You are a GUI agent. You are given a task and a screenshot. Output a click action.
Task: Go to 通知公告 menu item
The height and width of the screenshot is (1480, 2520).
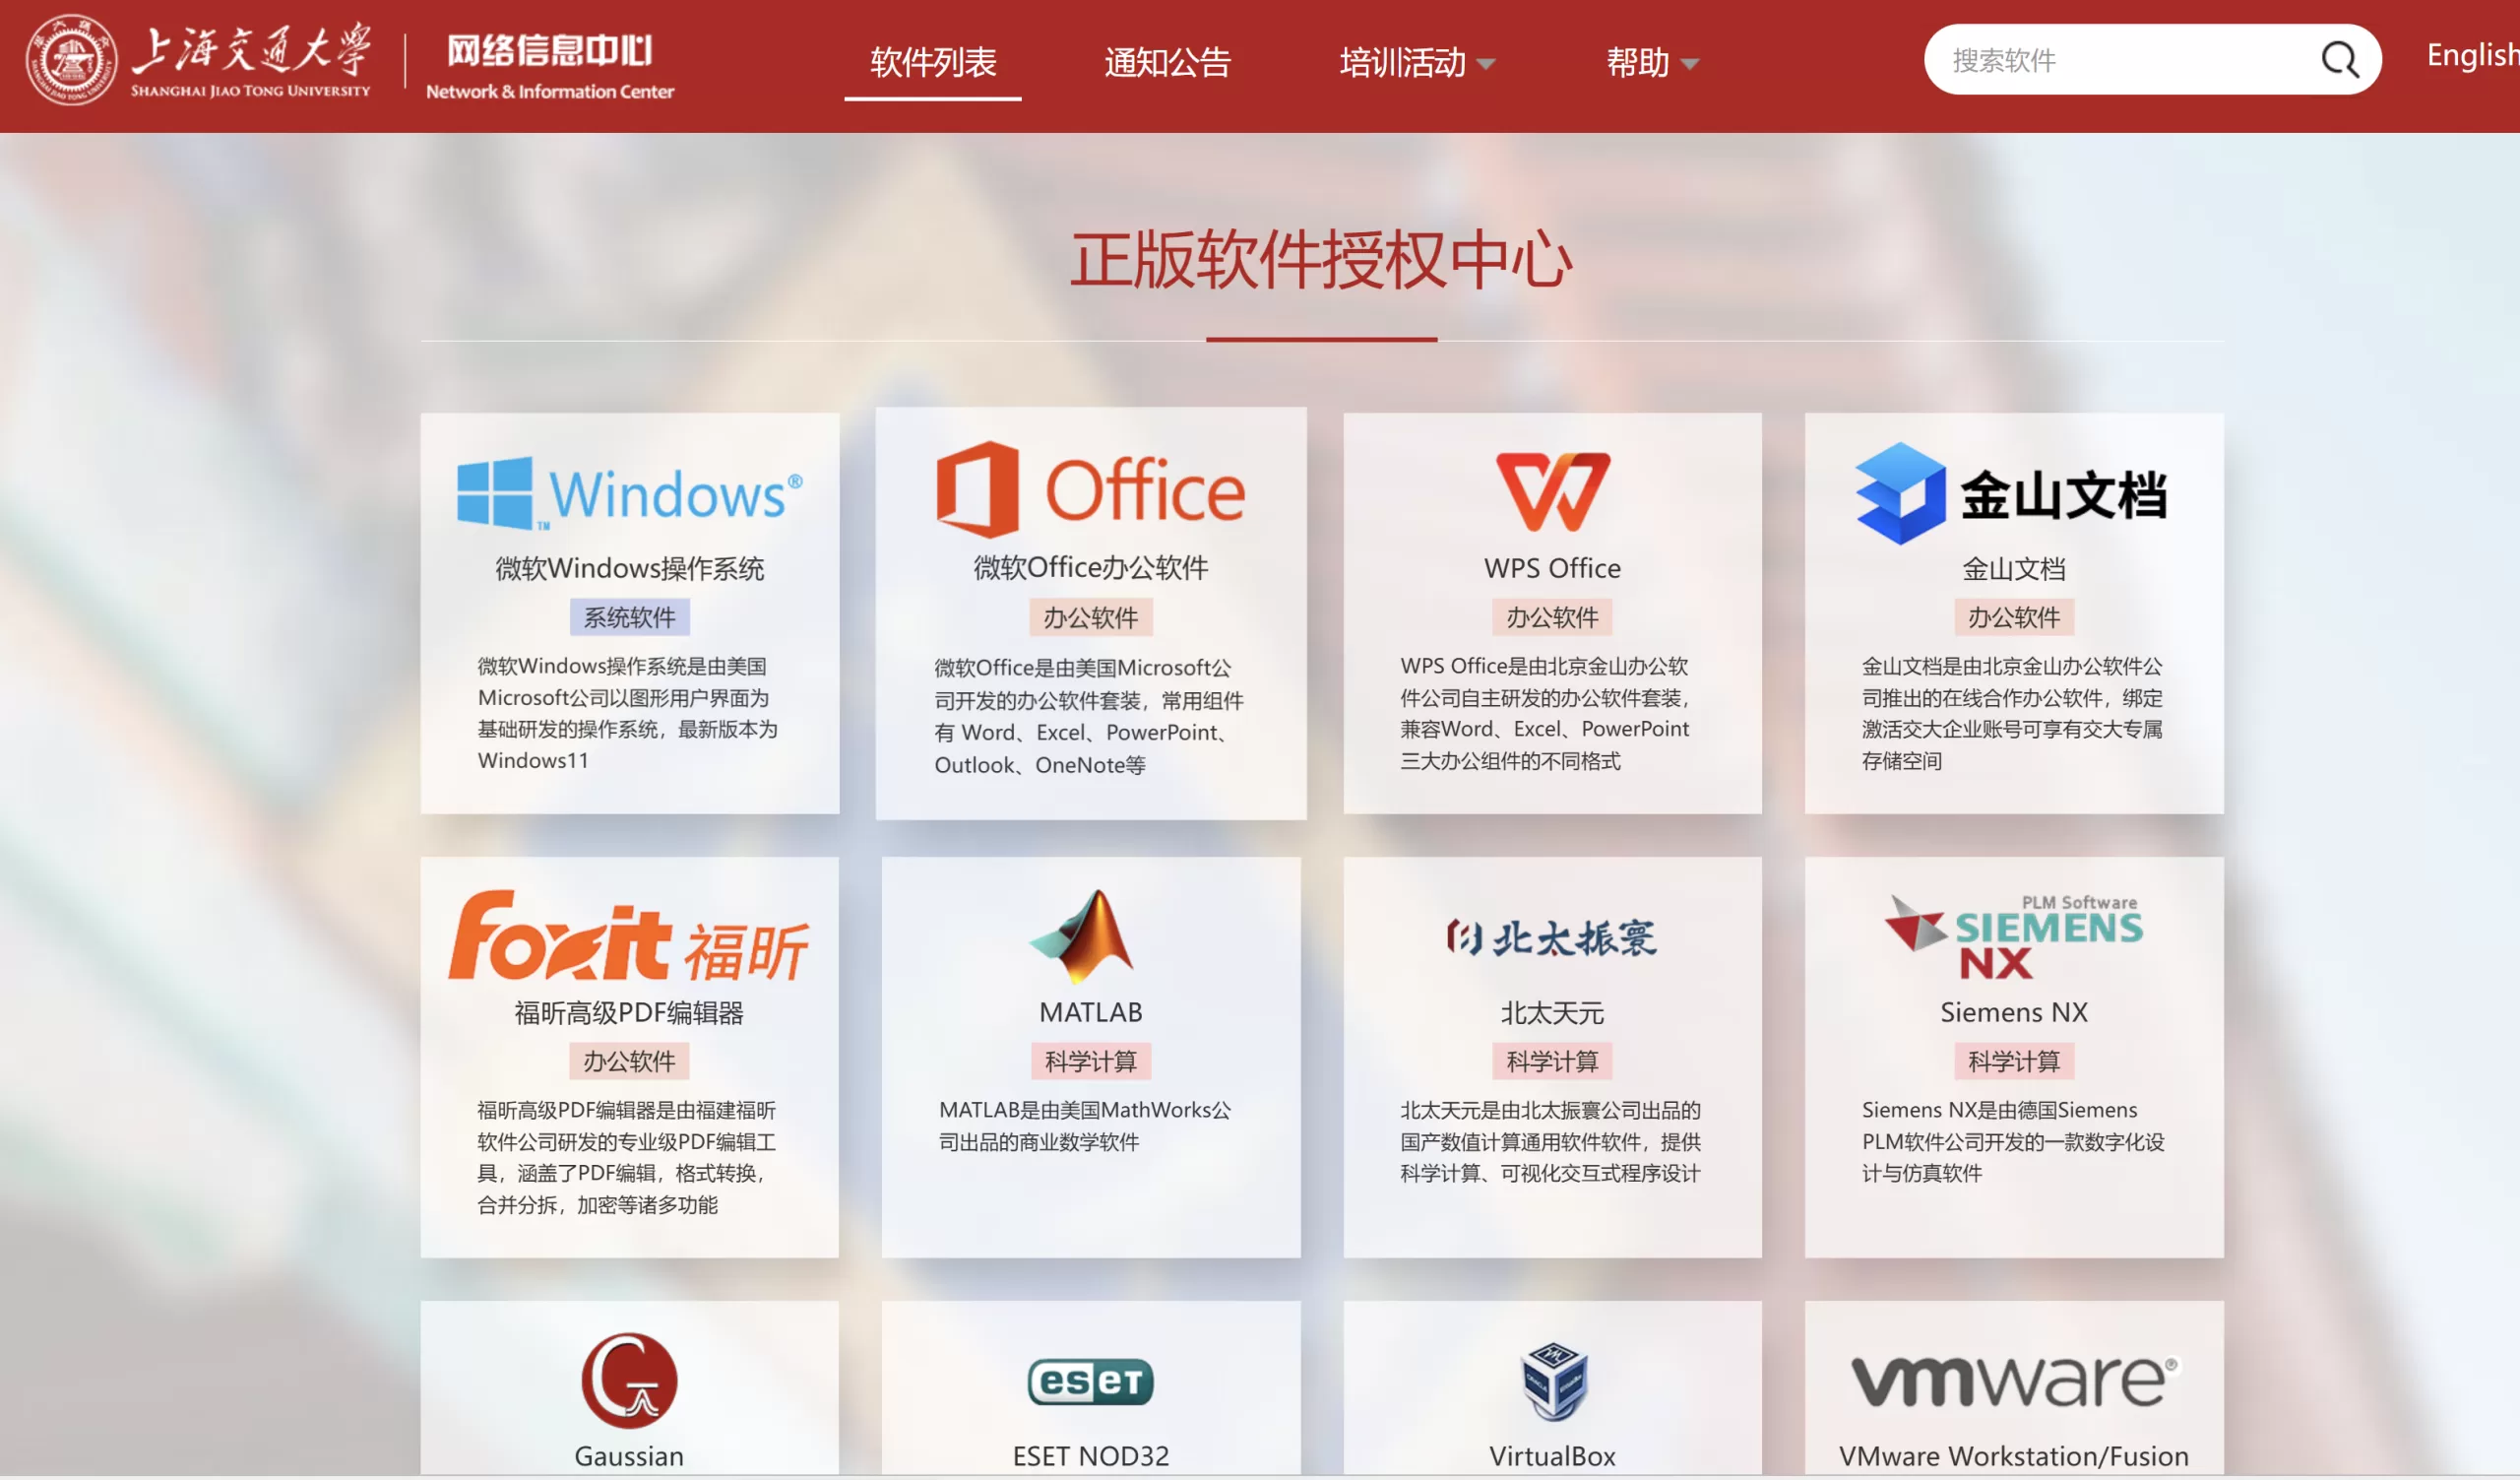1167,63
